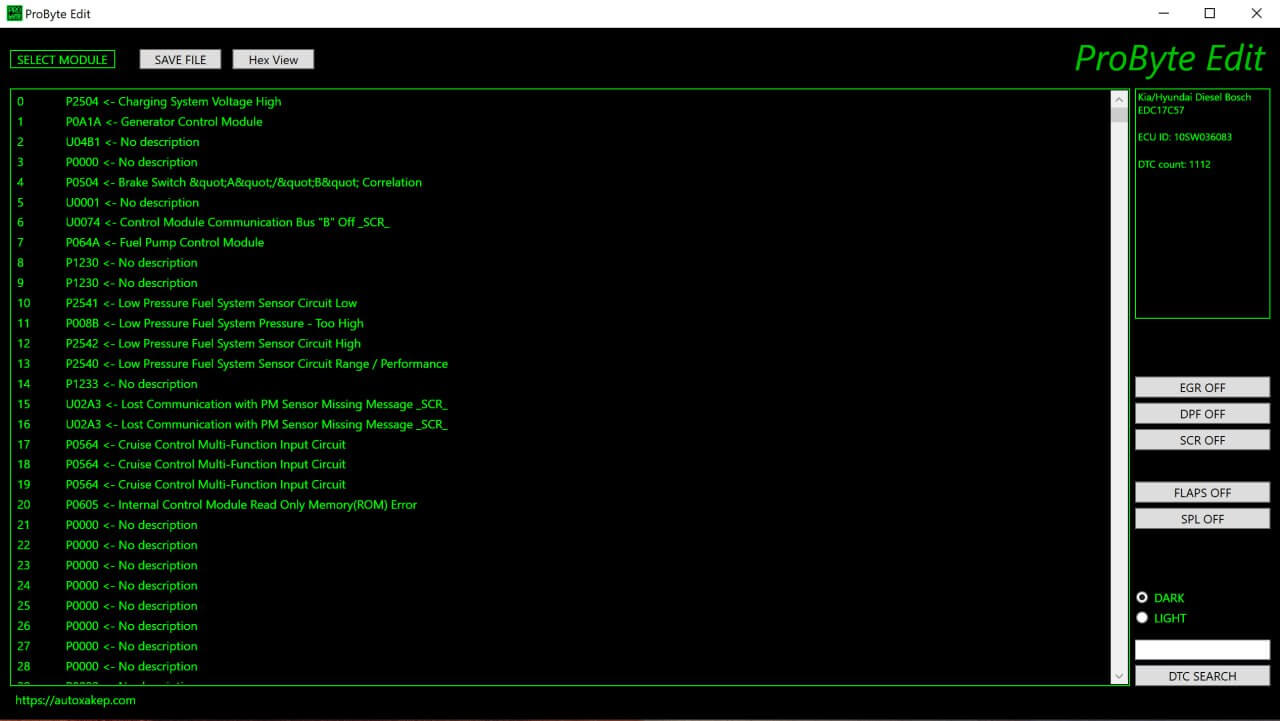
Task: Click the DTC search input field
Action: coord(1202,650)
